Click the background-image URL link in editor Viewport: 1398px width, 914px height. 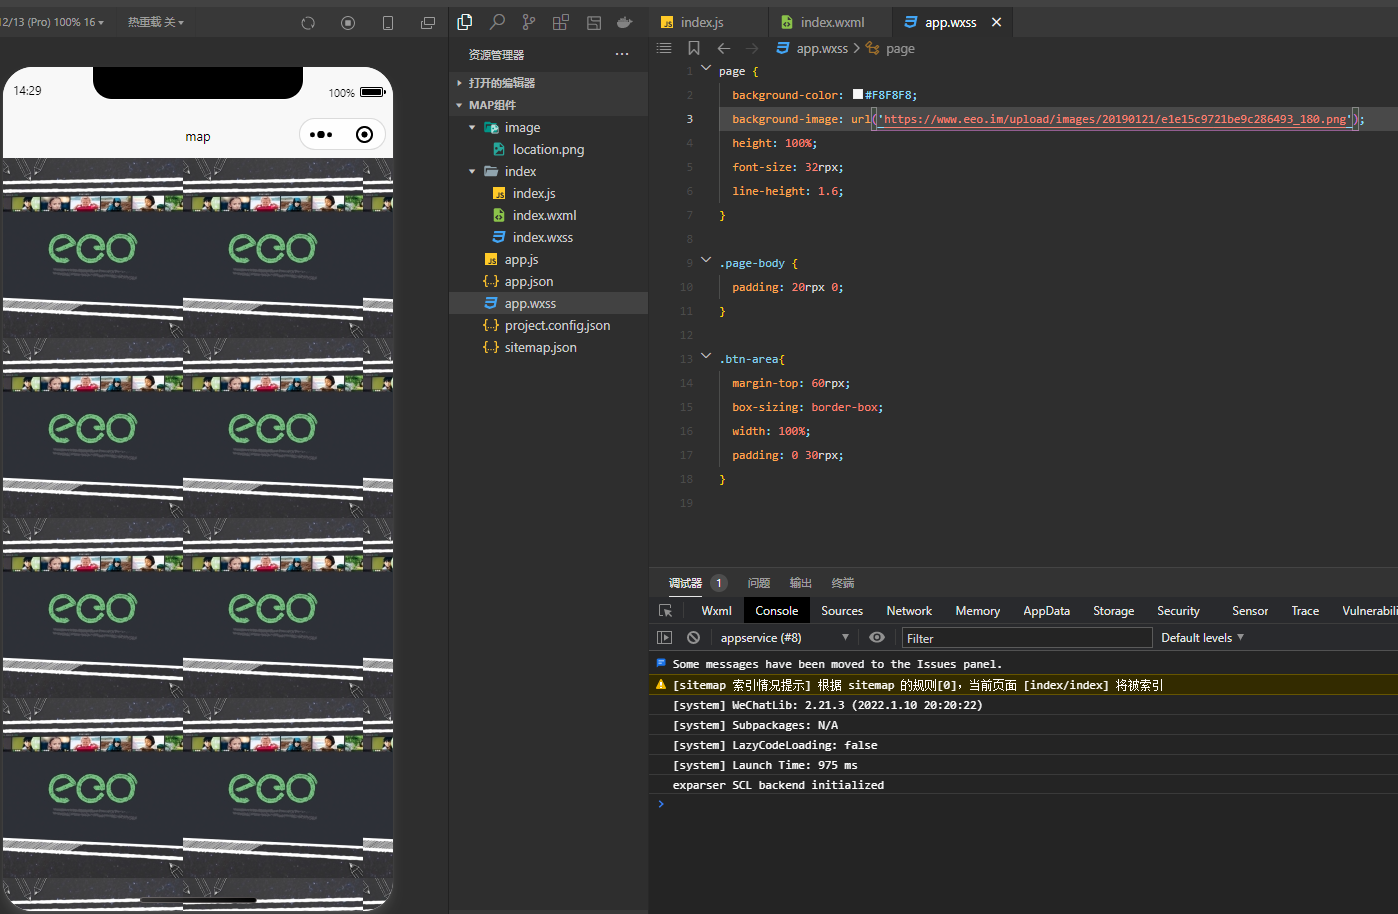pos(1115,119)
